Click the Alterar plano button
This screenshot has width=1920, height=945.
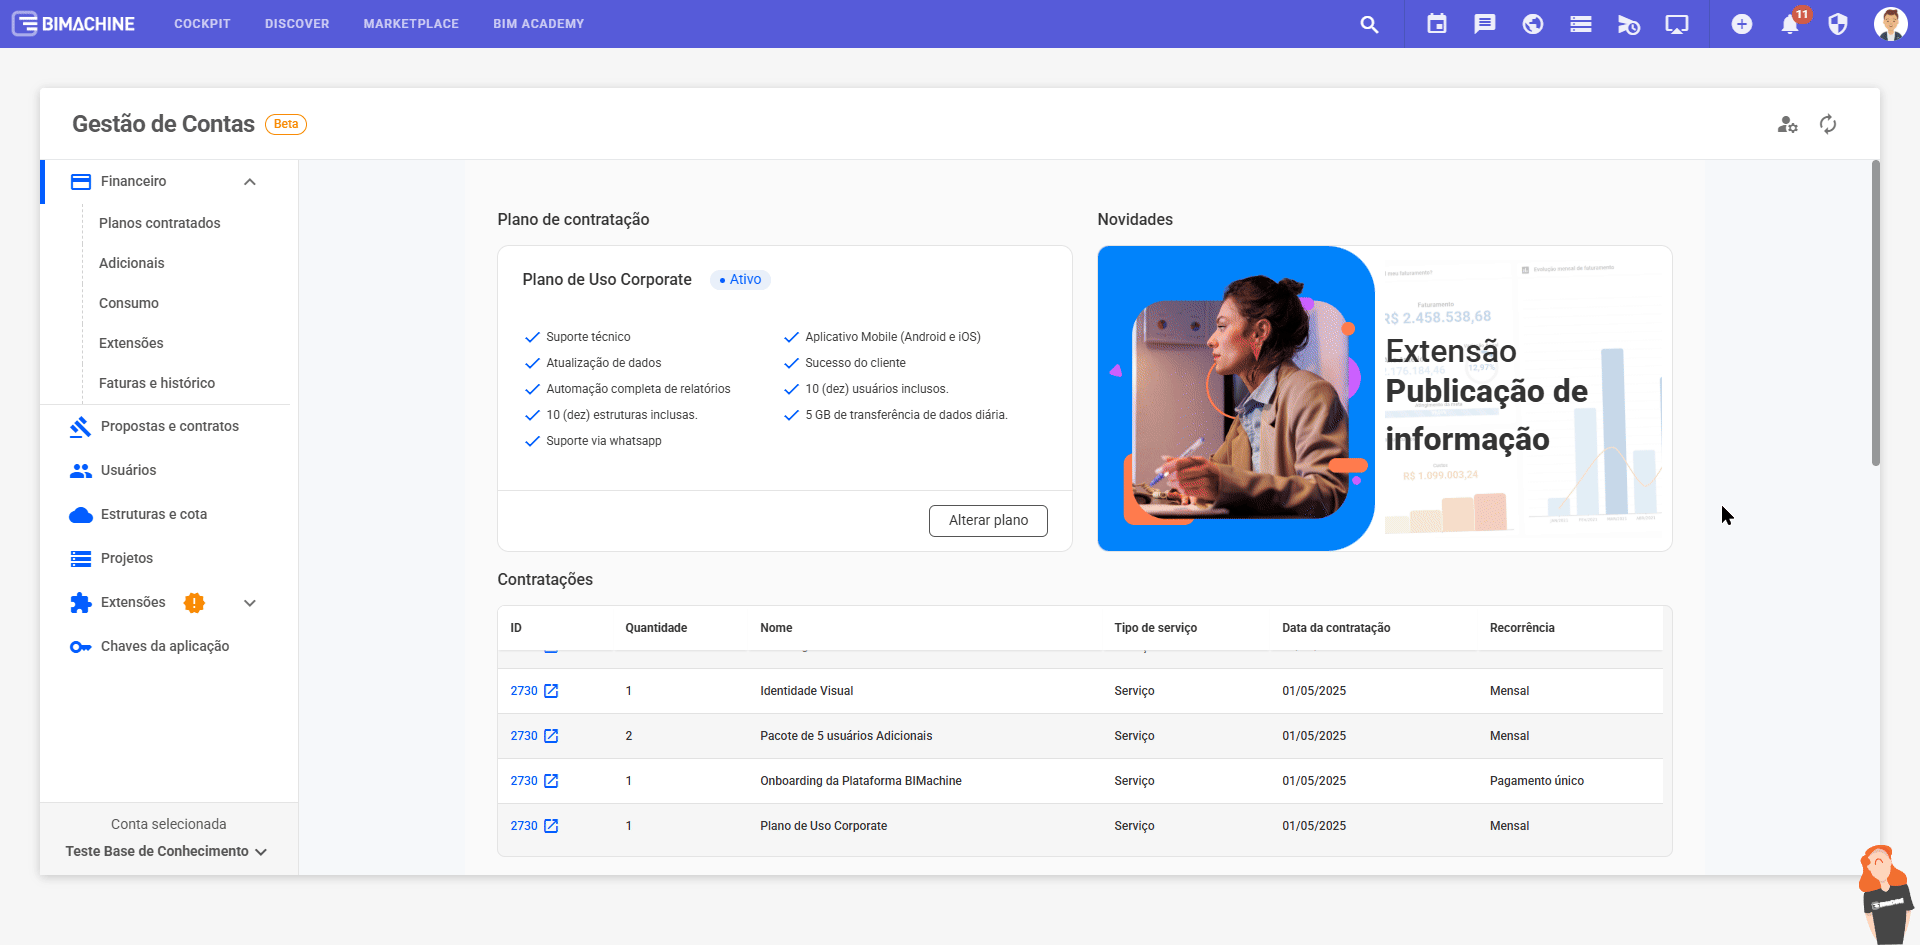(987, 520)
